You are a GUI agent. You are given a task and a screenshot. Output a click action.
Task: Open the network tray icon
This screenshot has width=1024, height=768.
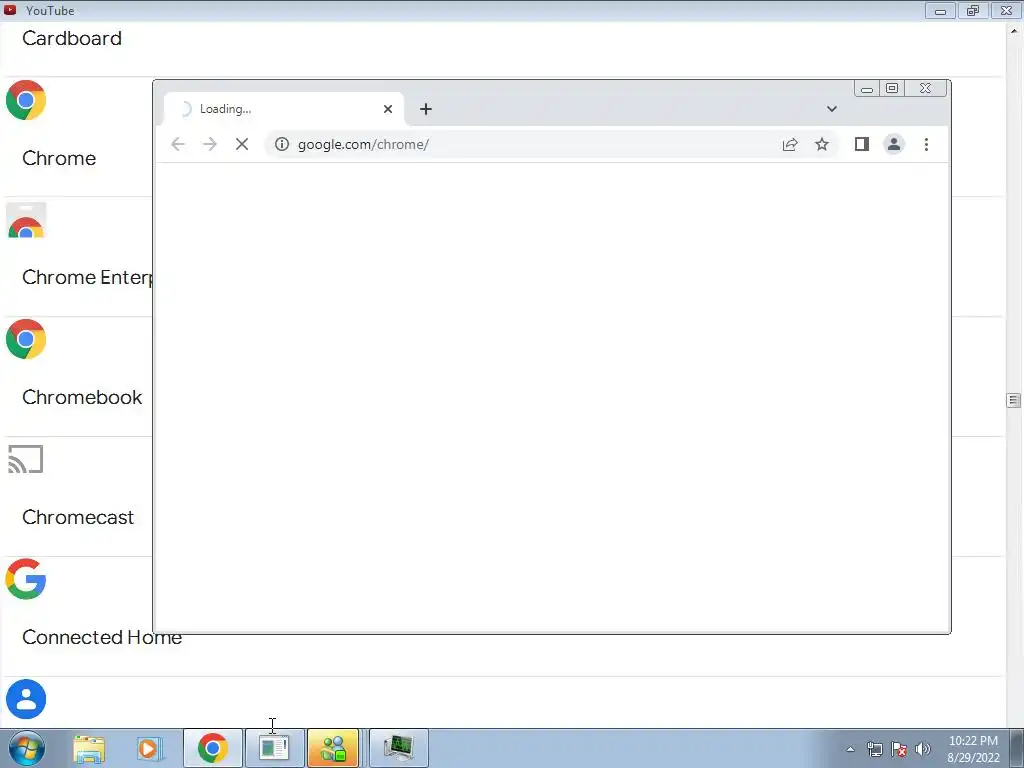(x=874, y=749)
